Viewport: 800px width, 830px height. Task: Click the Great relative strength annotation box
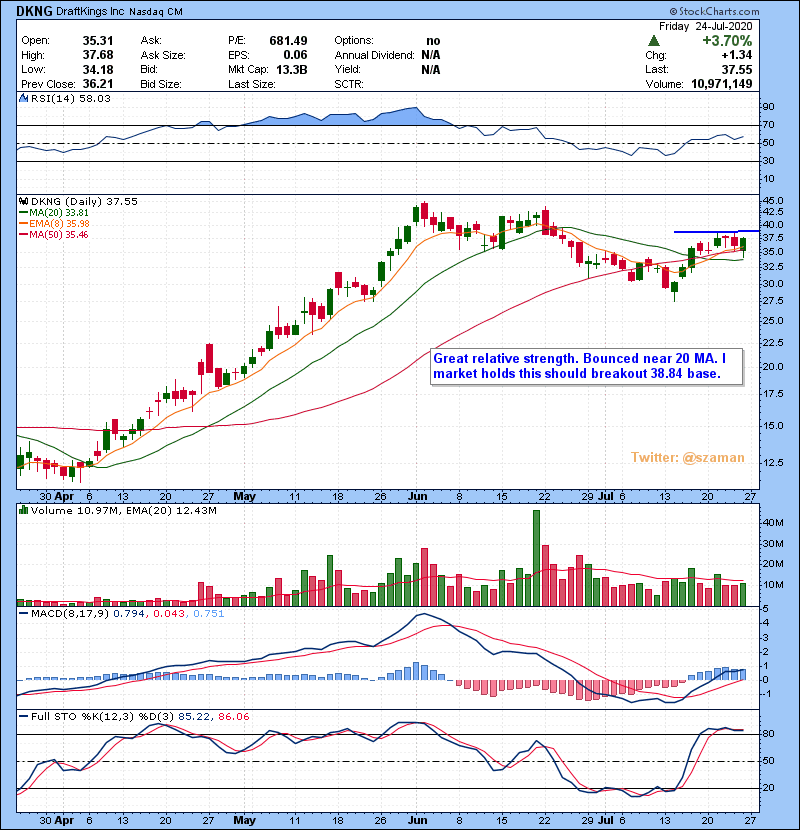point(587,366)
